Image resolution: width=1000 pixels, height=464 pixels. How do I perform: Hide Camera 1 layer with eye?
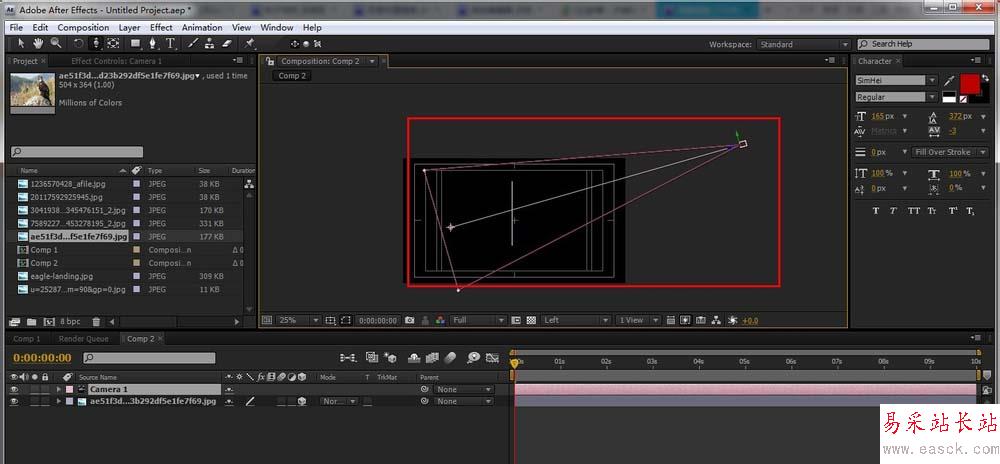pos(14,389)
